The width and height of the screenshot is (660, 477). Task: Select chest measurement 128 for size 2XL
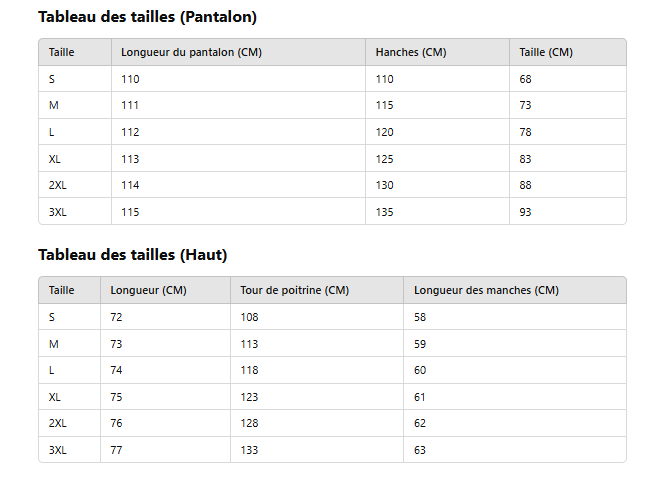pos(249,423)
